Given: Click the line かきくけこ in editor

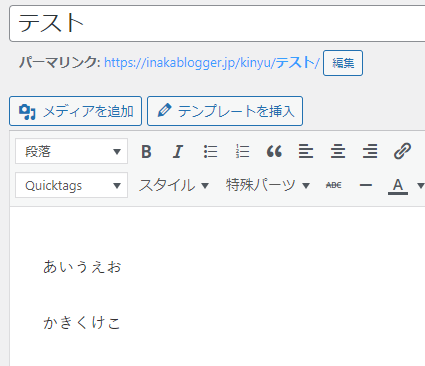Looking at the screenshot, I should click(x=82, y=323).
